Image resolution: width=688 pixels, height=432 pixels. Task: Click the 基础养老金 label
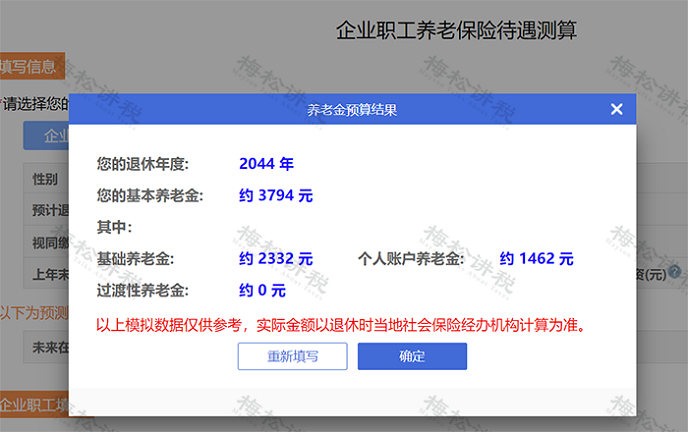point(136,259)
